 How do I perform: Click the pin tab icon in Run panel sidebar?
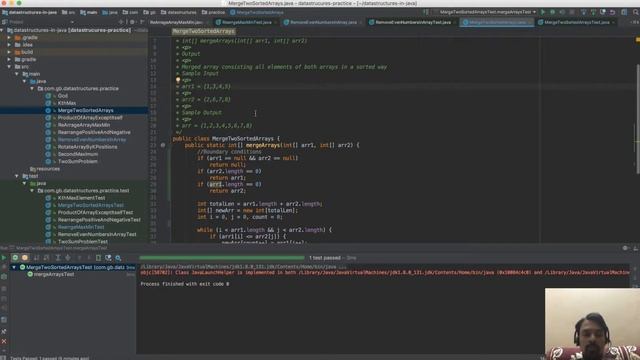tap(4, 331)
